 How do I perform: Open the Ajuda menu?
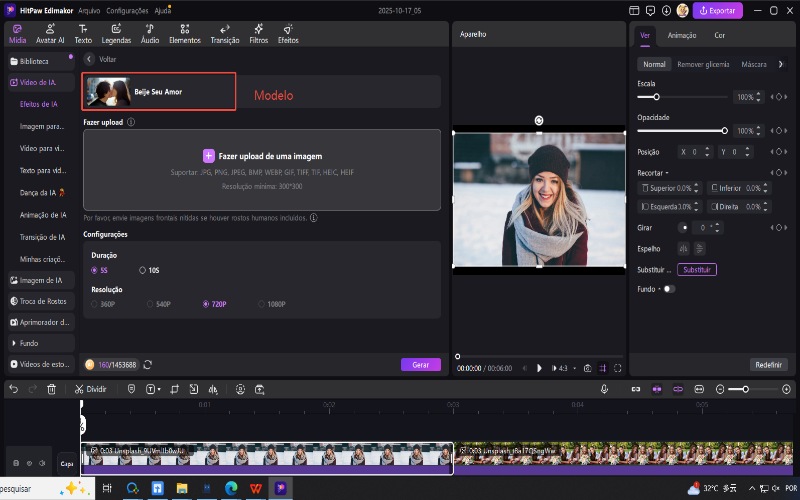(162, 10)
